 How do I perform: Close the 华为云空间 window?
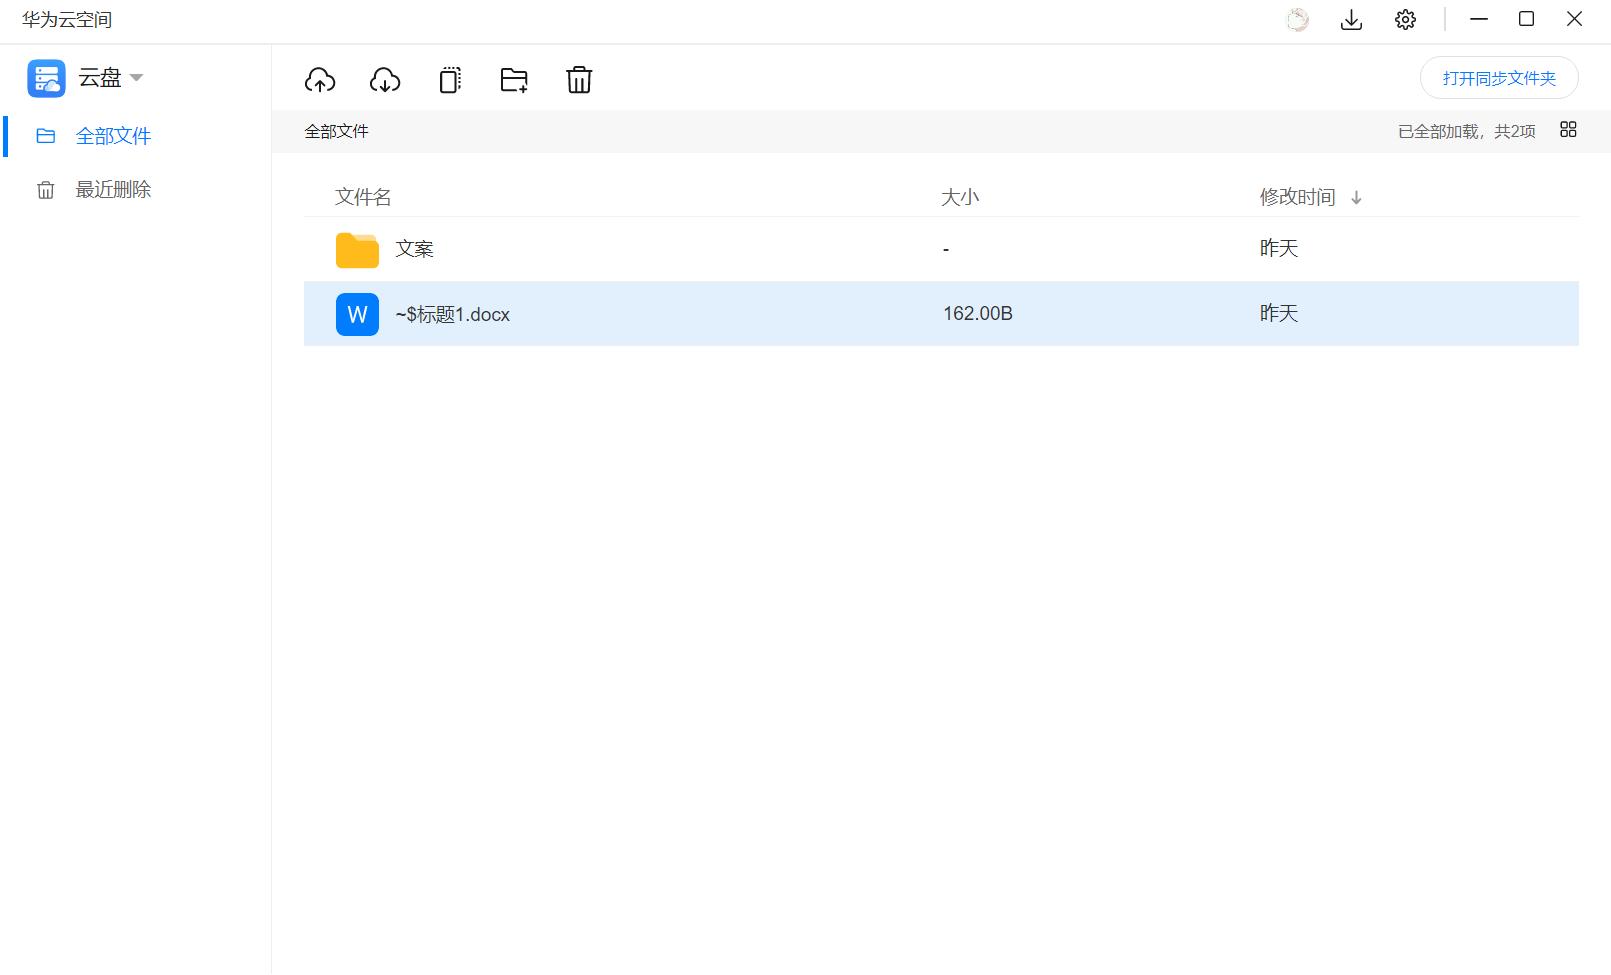(1574, 19)
